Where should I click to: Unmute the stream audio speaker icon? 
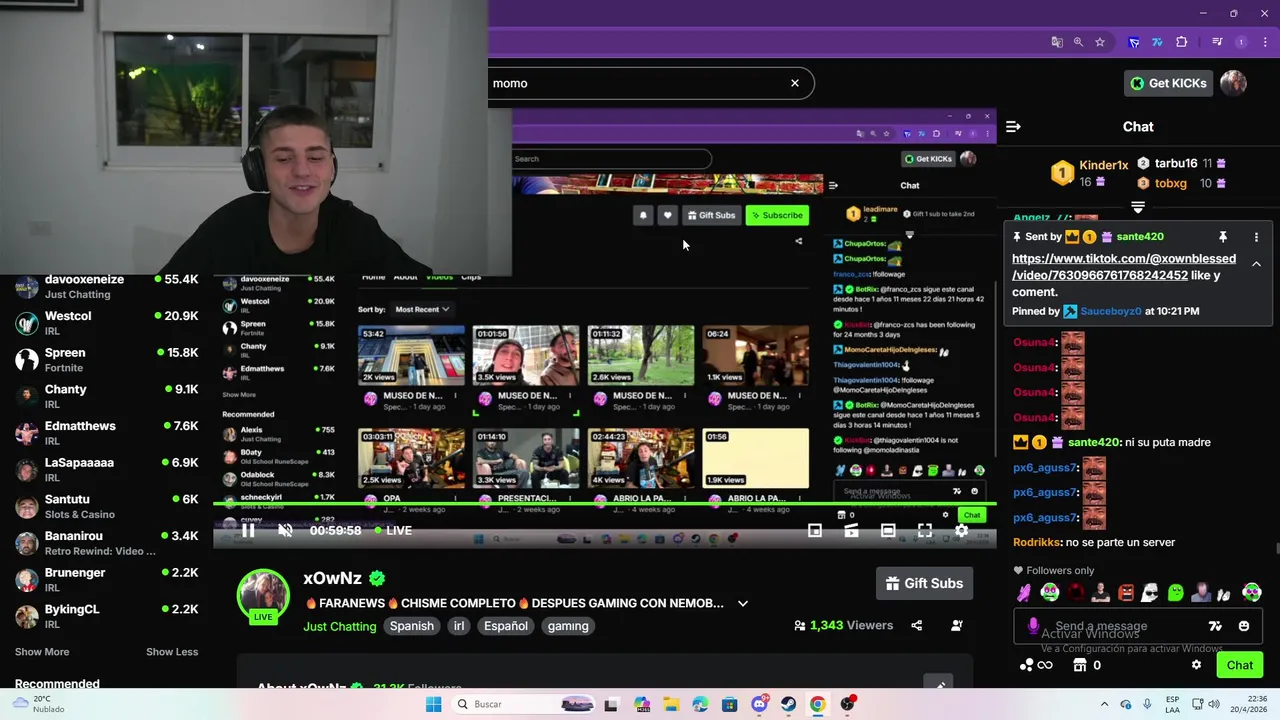coord(285,530)
